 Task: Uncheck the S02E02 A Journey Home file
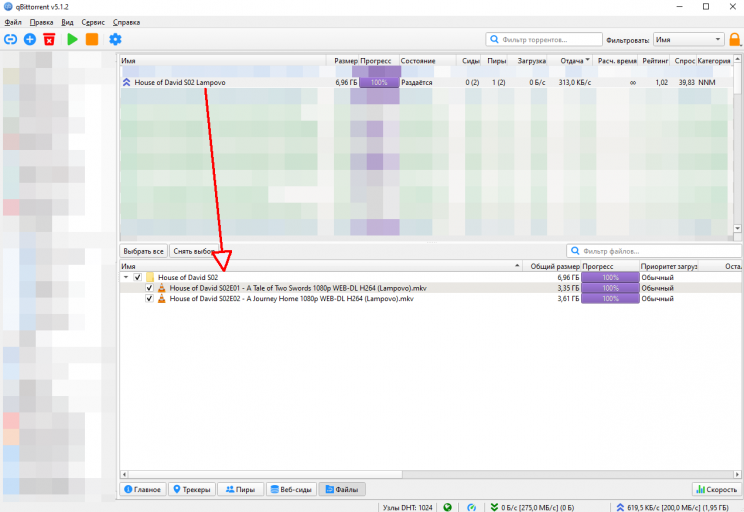point(149,298)
